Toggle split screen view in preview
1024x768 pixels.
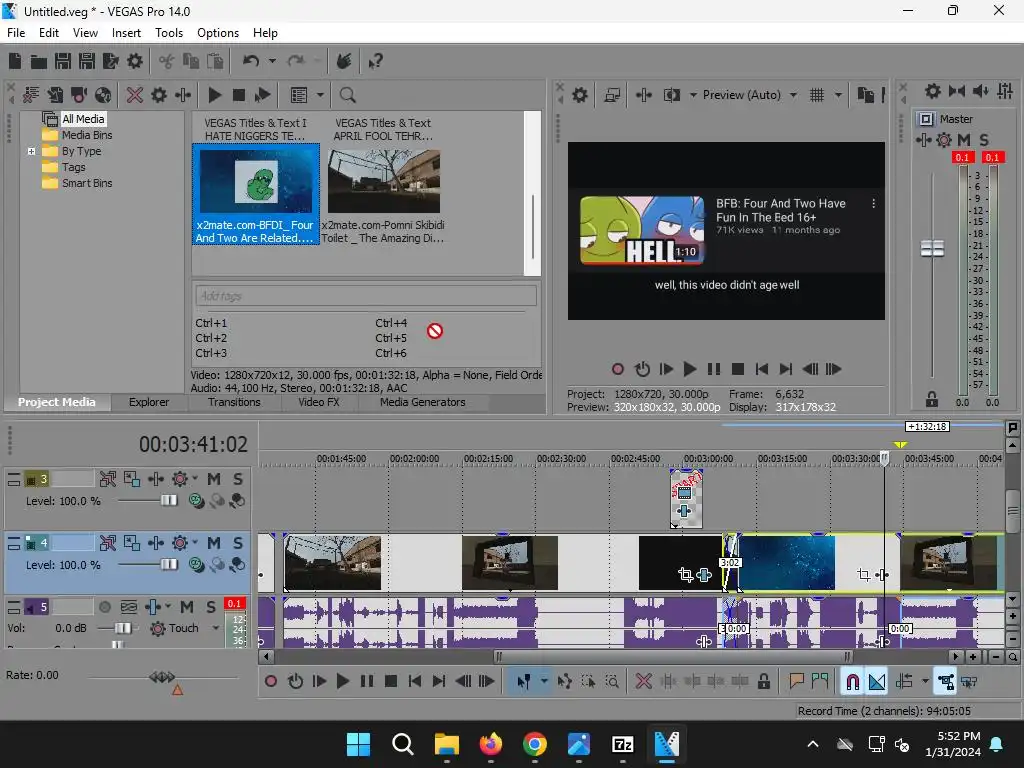click(x=671, y=95)
